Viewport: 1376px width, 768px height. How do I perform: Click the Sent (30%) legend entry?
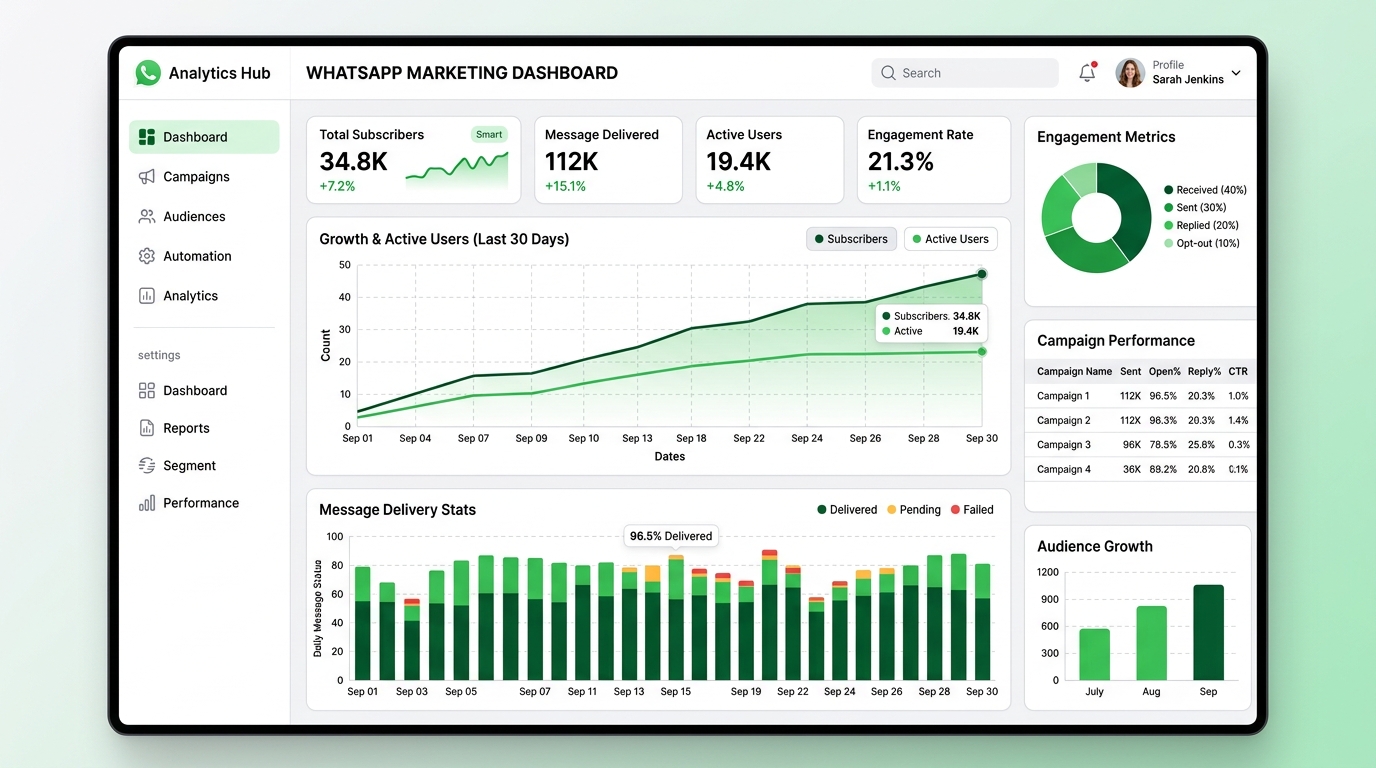pyautogui.click(x=1195, y=208)
